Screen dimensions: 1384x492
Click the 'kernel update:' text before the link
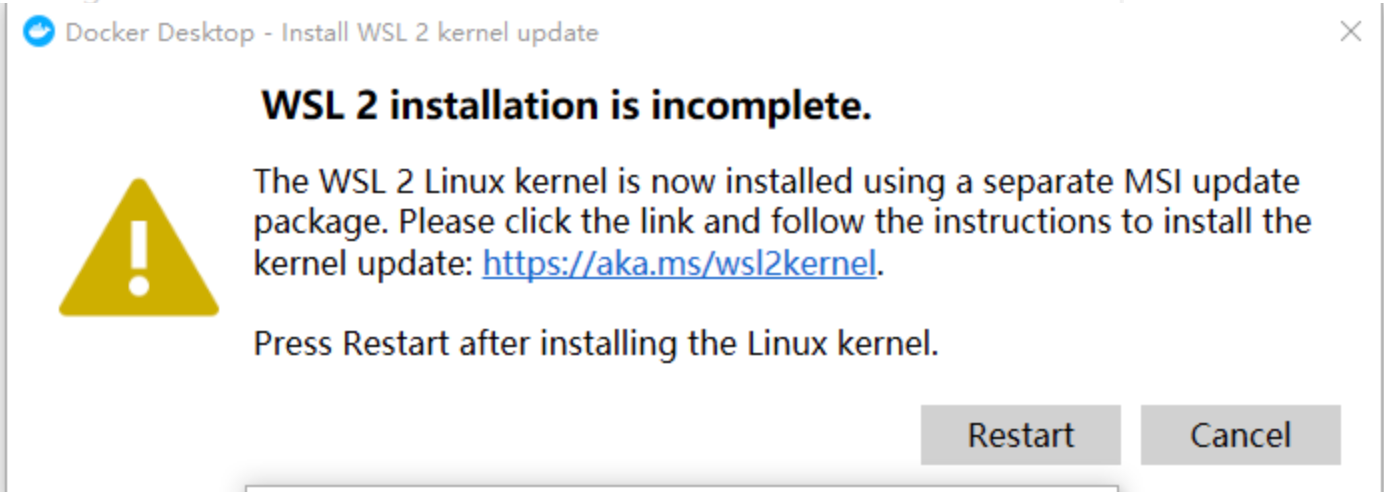[x=365, y=264]
